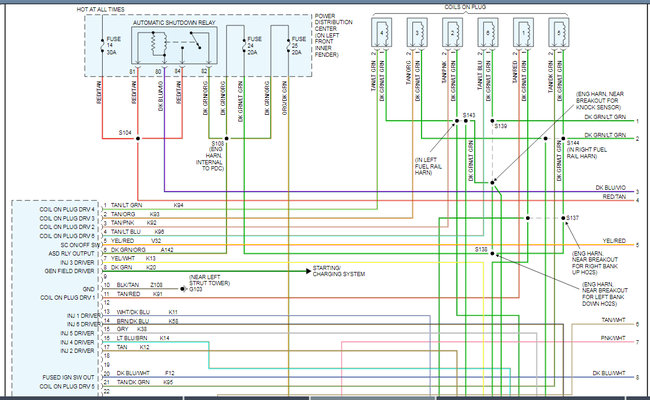
Task: Select the "GND" pin label
Action: click(89, 289)
